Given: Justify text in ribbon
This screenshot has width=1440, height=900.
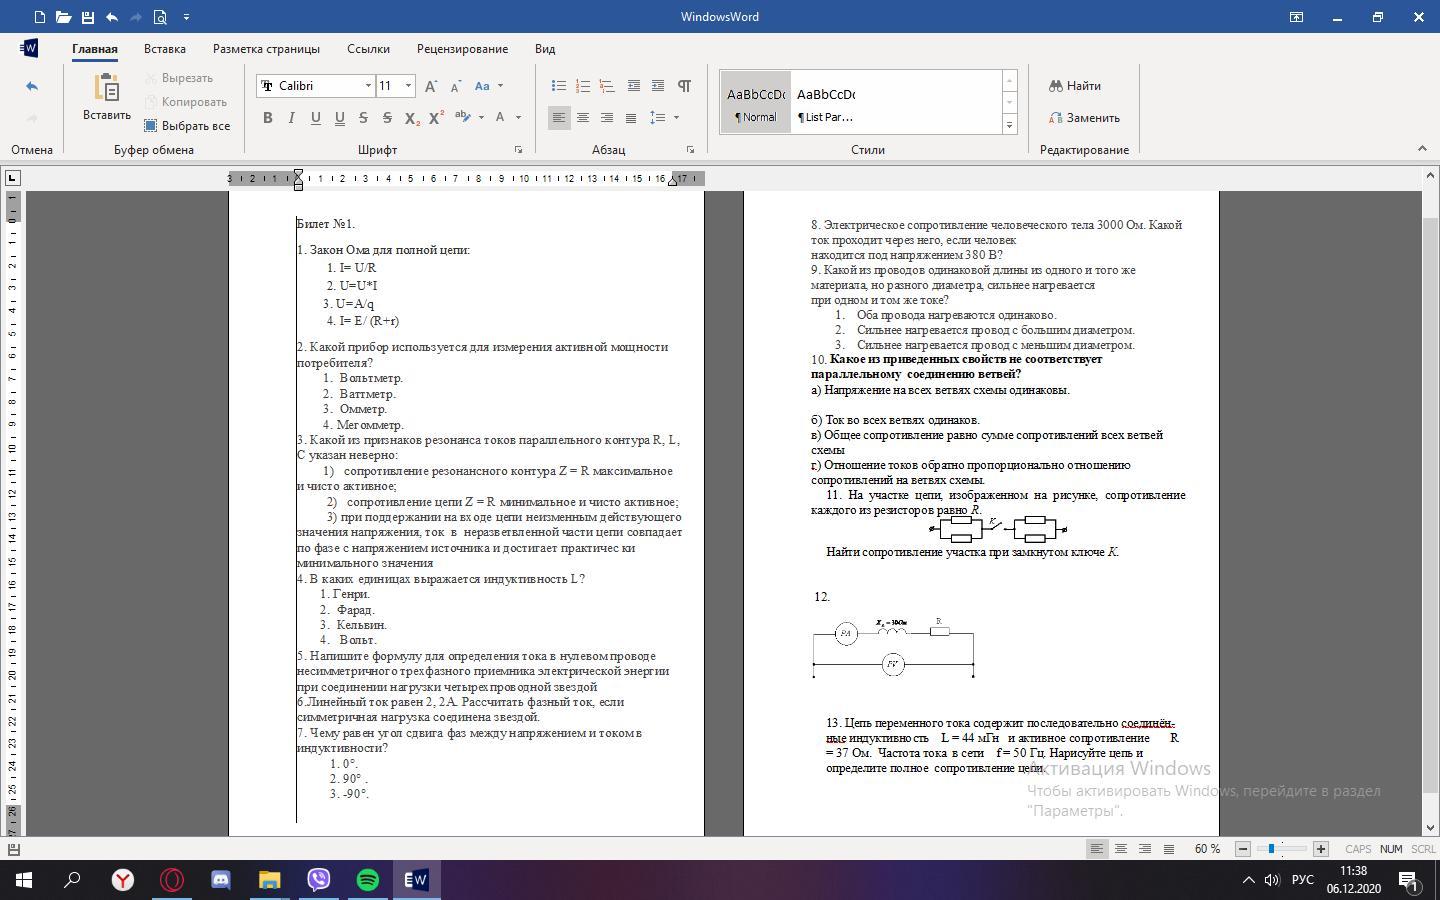Looking at the screenshot, I should (631, 118).
